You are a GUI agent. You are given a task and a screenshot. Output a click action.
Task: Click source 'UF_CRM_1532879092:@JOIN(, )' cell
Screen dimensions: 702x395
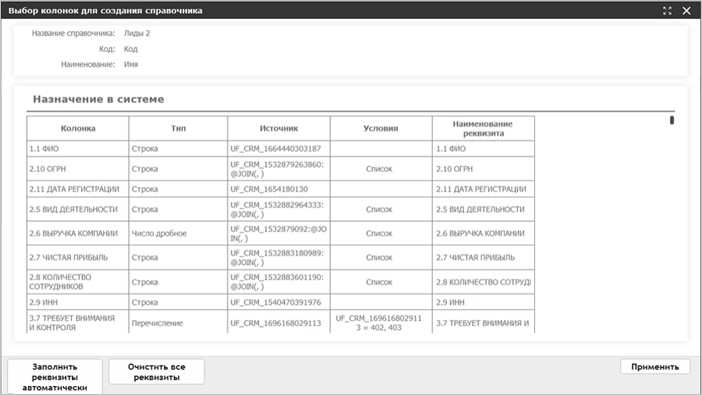coord(278,233)
